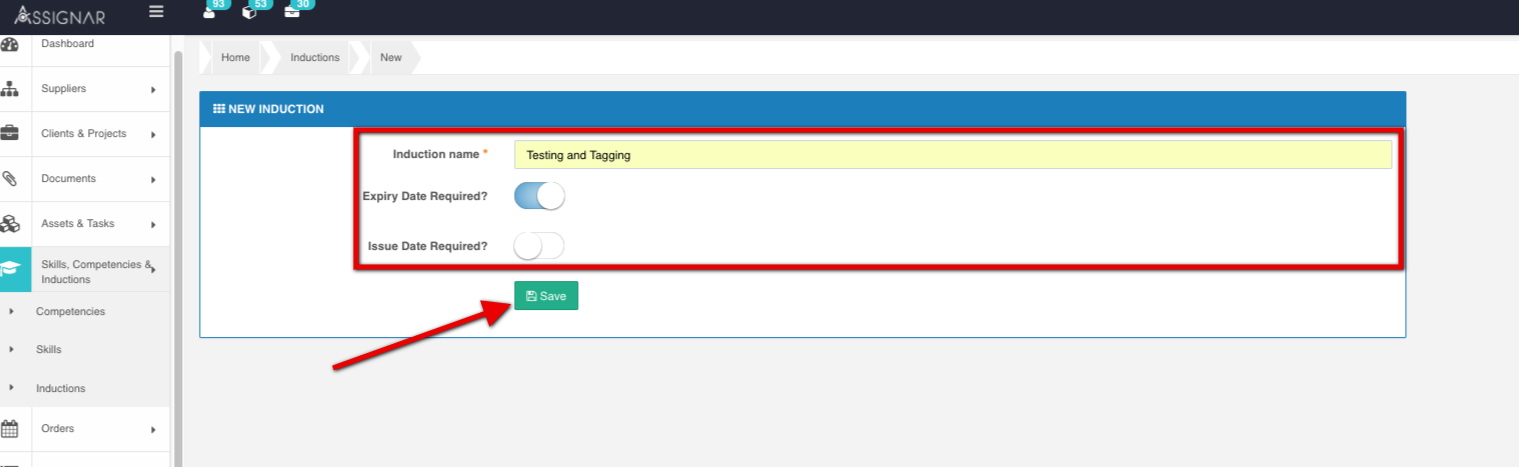This screenshot has height=467, width=1519.
Task: Click the NEW INDUCTION panel header
Action: 803,109
